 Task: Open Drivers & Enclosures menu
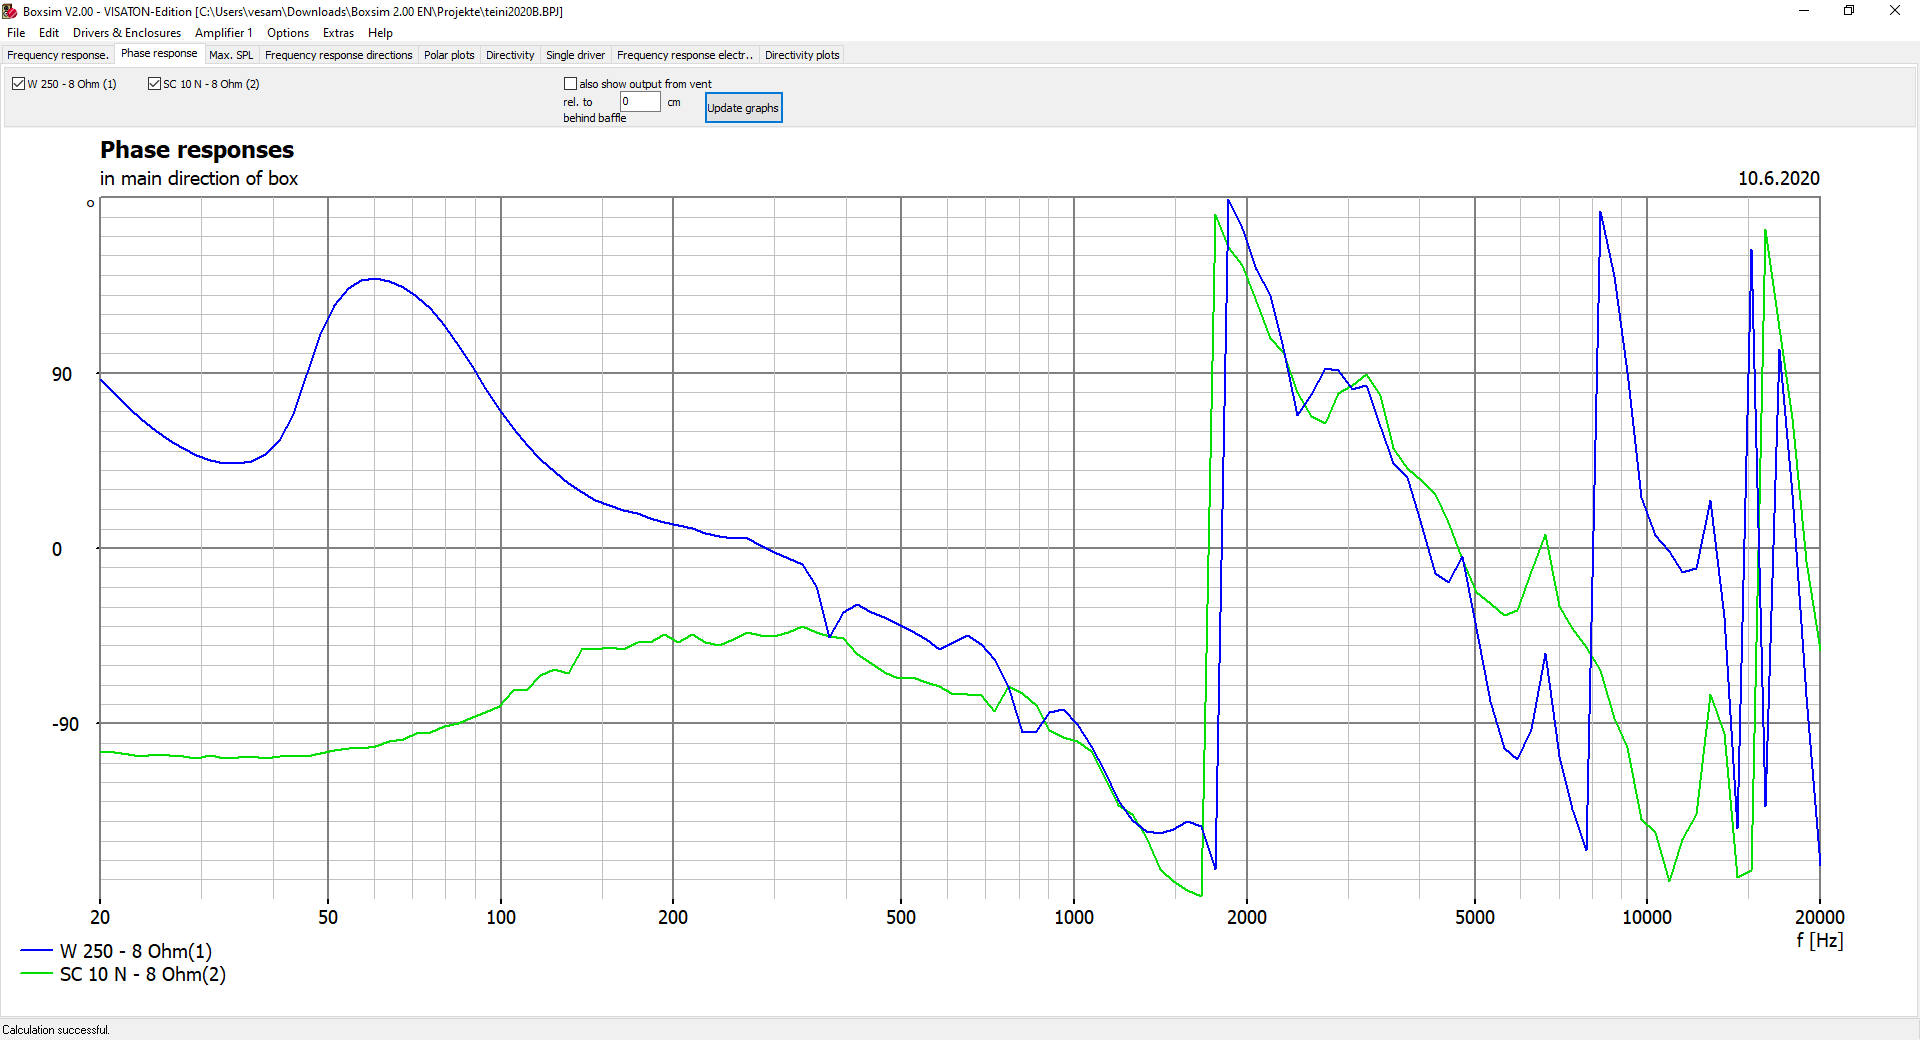tap(127, 33)
